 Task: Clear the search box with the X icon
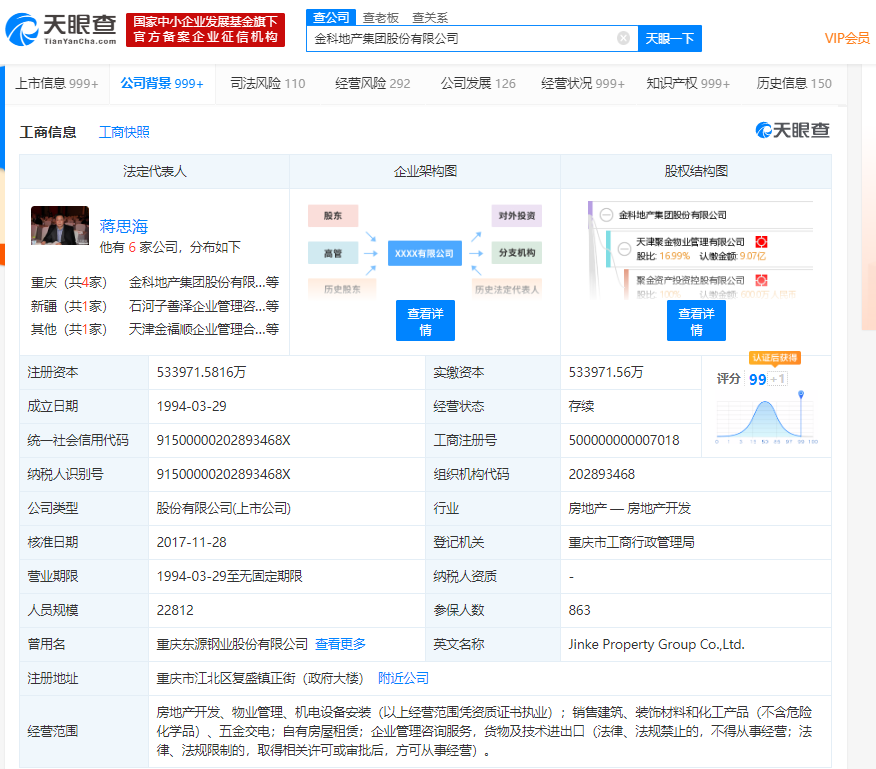coord(623,39)
